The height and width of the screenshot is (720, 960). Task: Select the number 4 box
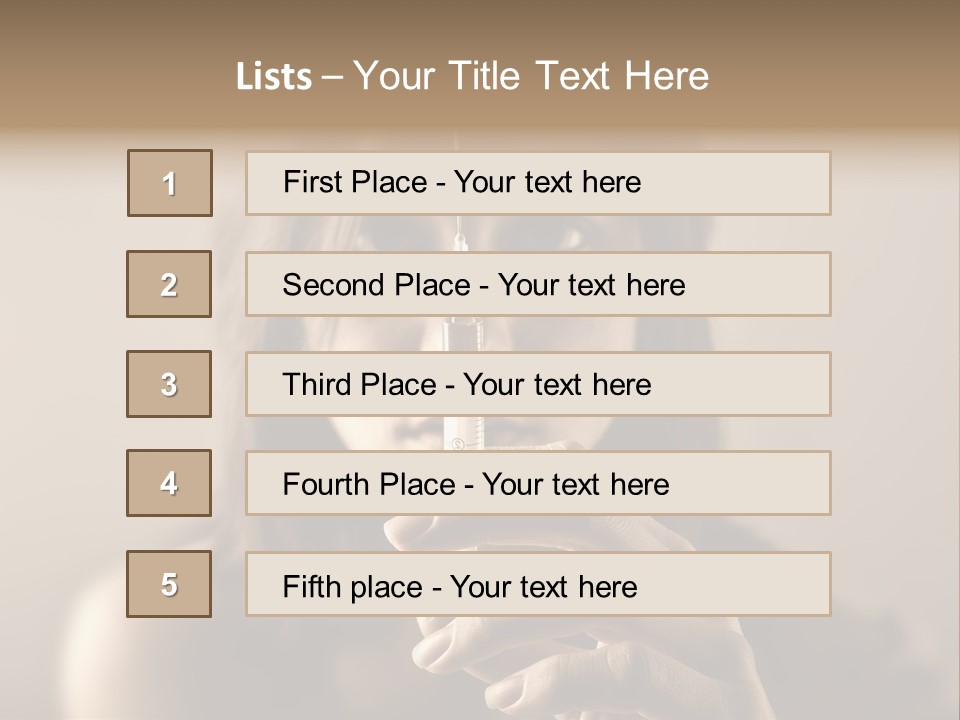click(169, 483)
